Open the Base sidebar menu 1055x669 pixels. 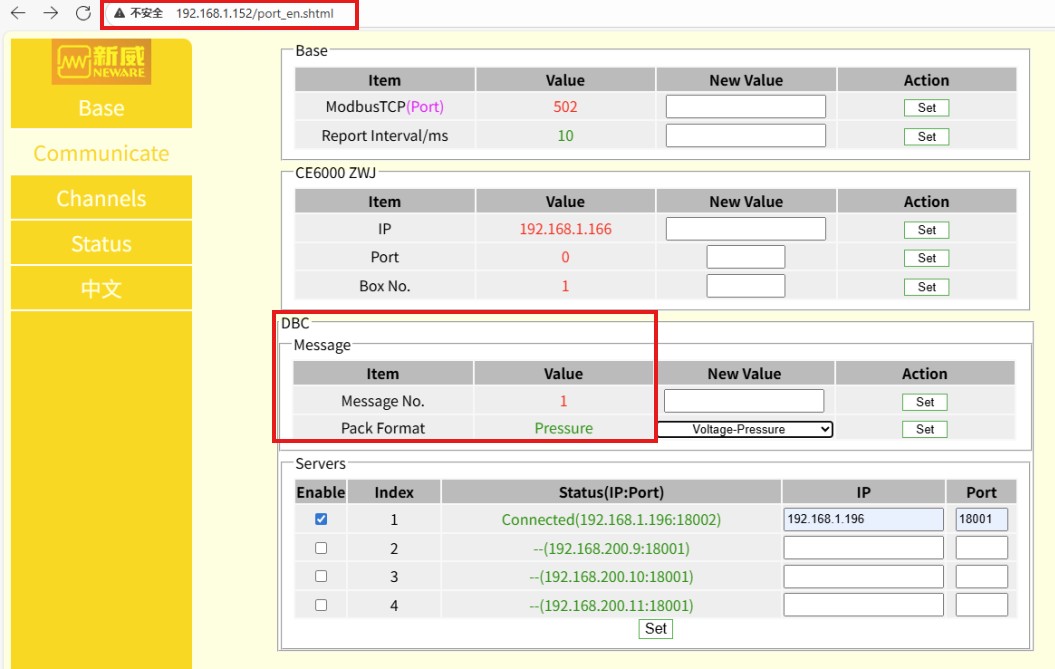[101, 108]
